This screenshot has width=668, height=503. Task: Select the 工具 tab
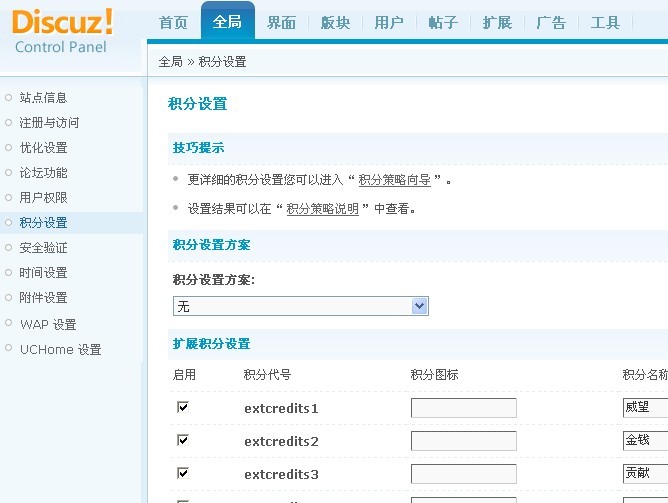click(605, 23)
